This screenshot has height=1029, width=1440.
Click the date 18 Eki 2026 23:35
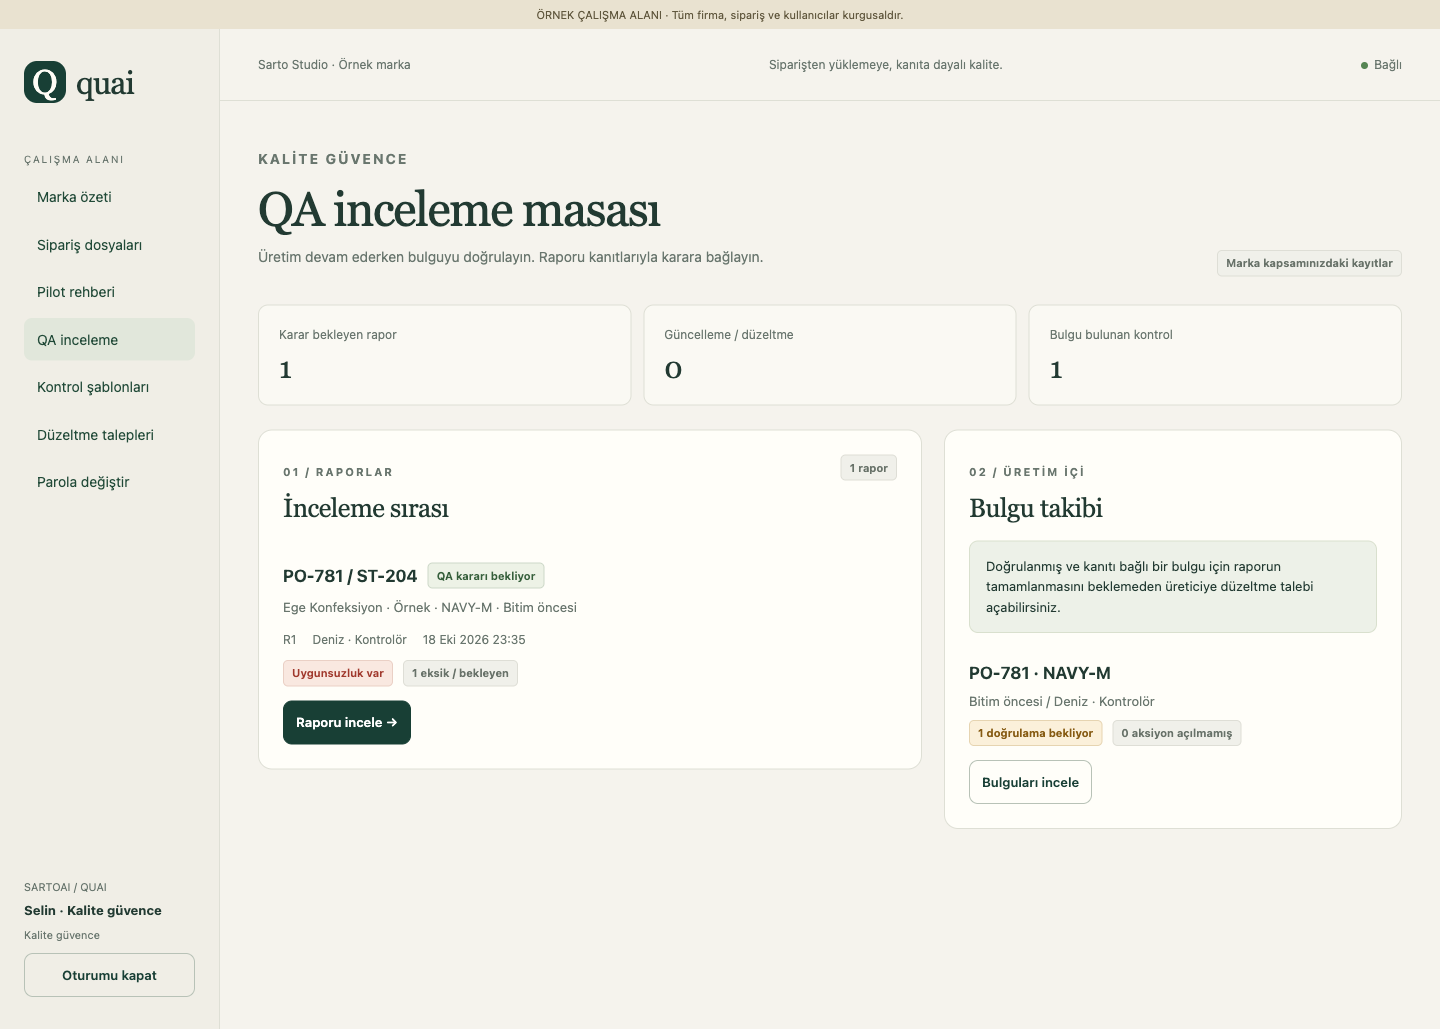pos(474,640)
